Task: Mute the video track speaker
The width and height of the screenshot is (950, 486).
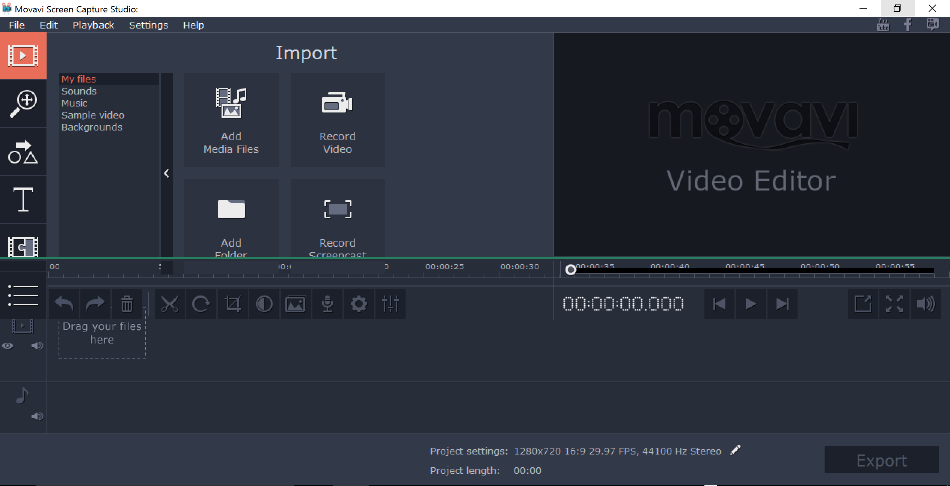Action: 38,346
